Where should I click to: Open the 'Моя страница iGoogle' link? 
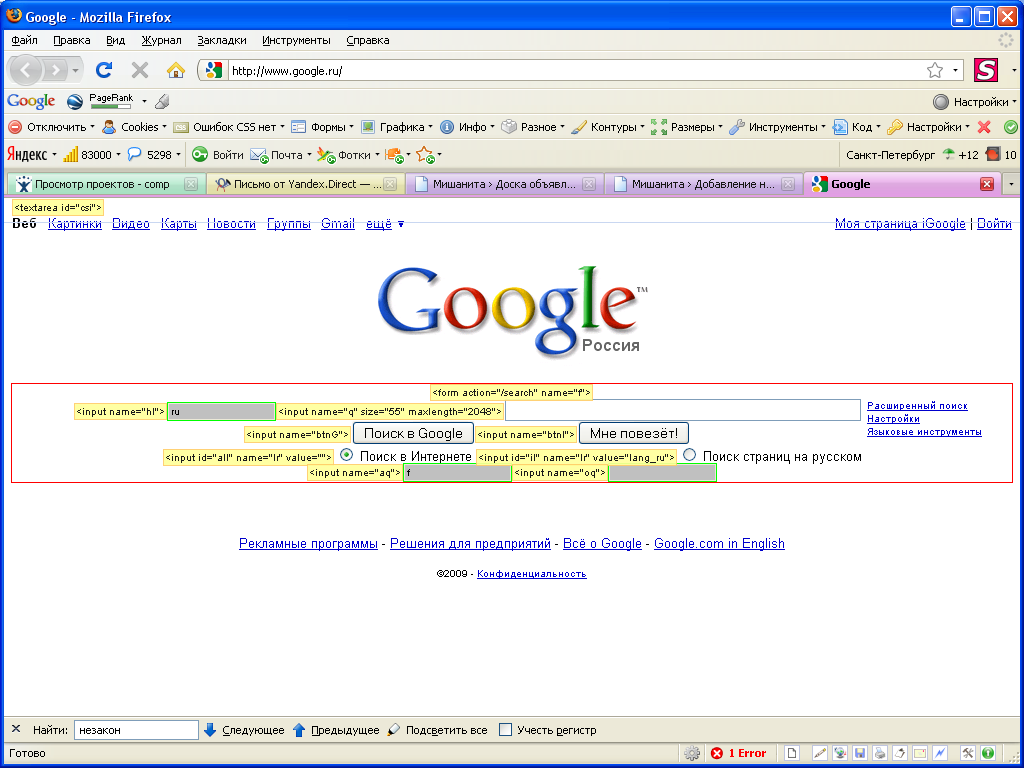pos(900,224)
